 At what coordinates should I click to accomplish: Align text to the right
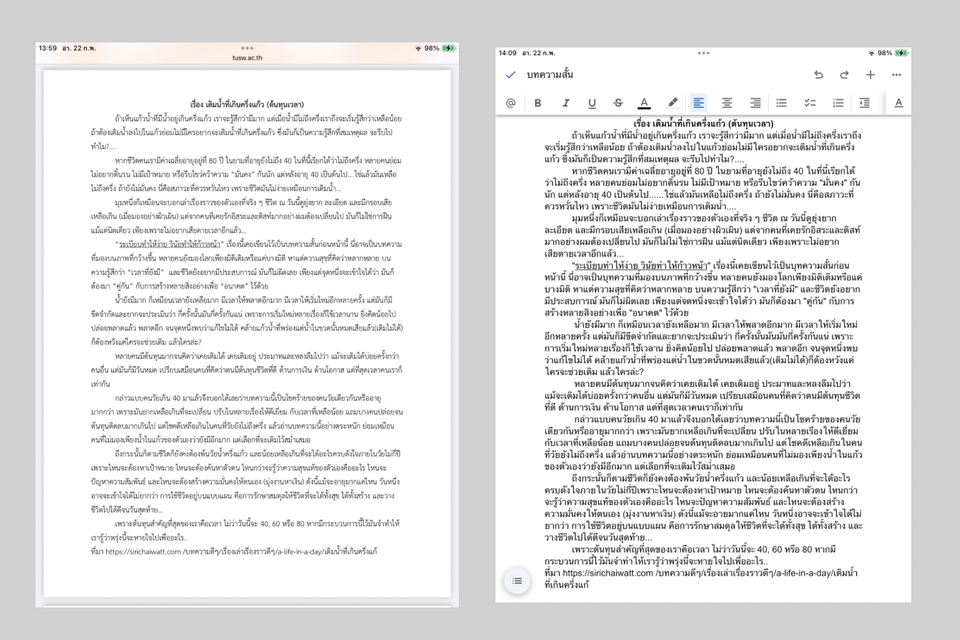coord(754,103)
